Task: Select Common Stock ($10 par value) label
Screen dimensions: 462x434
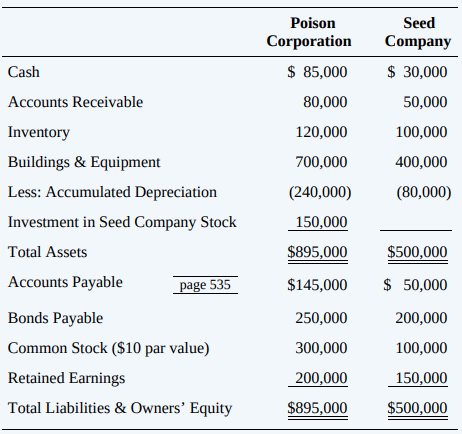Action: (x=109, y=348)
